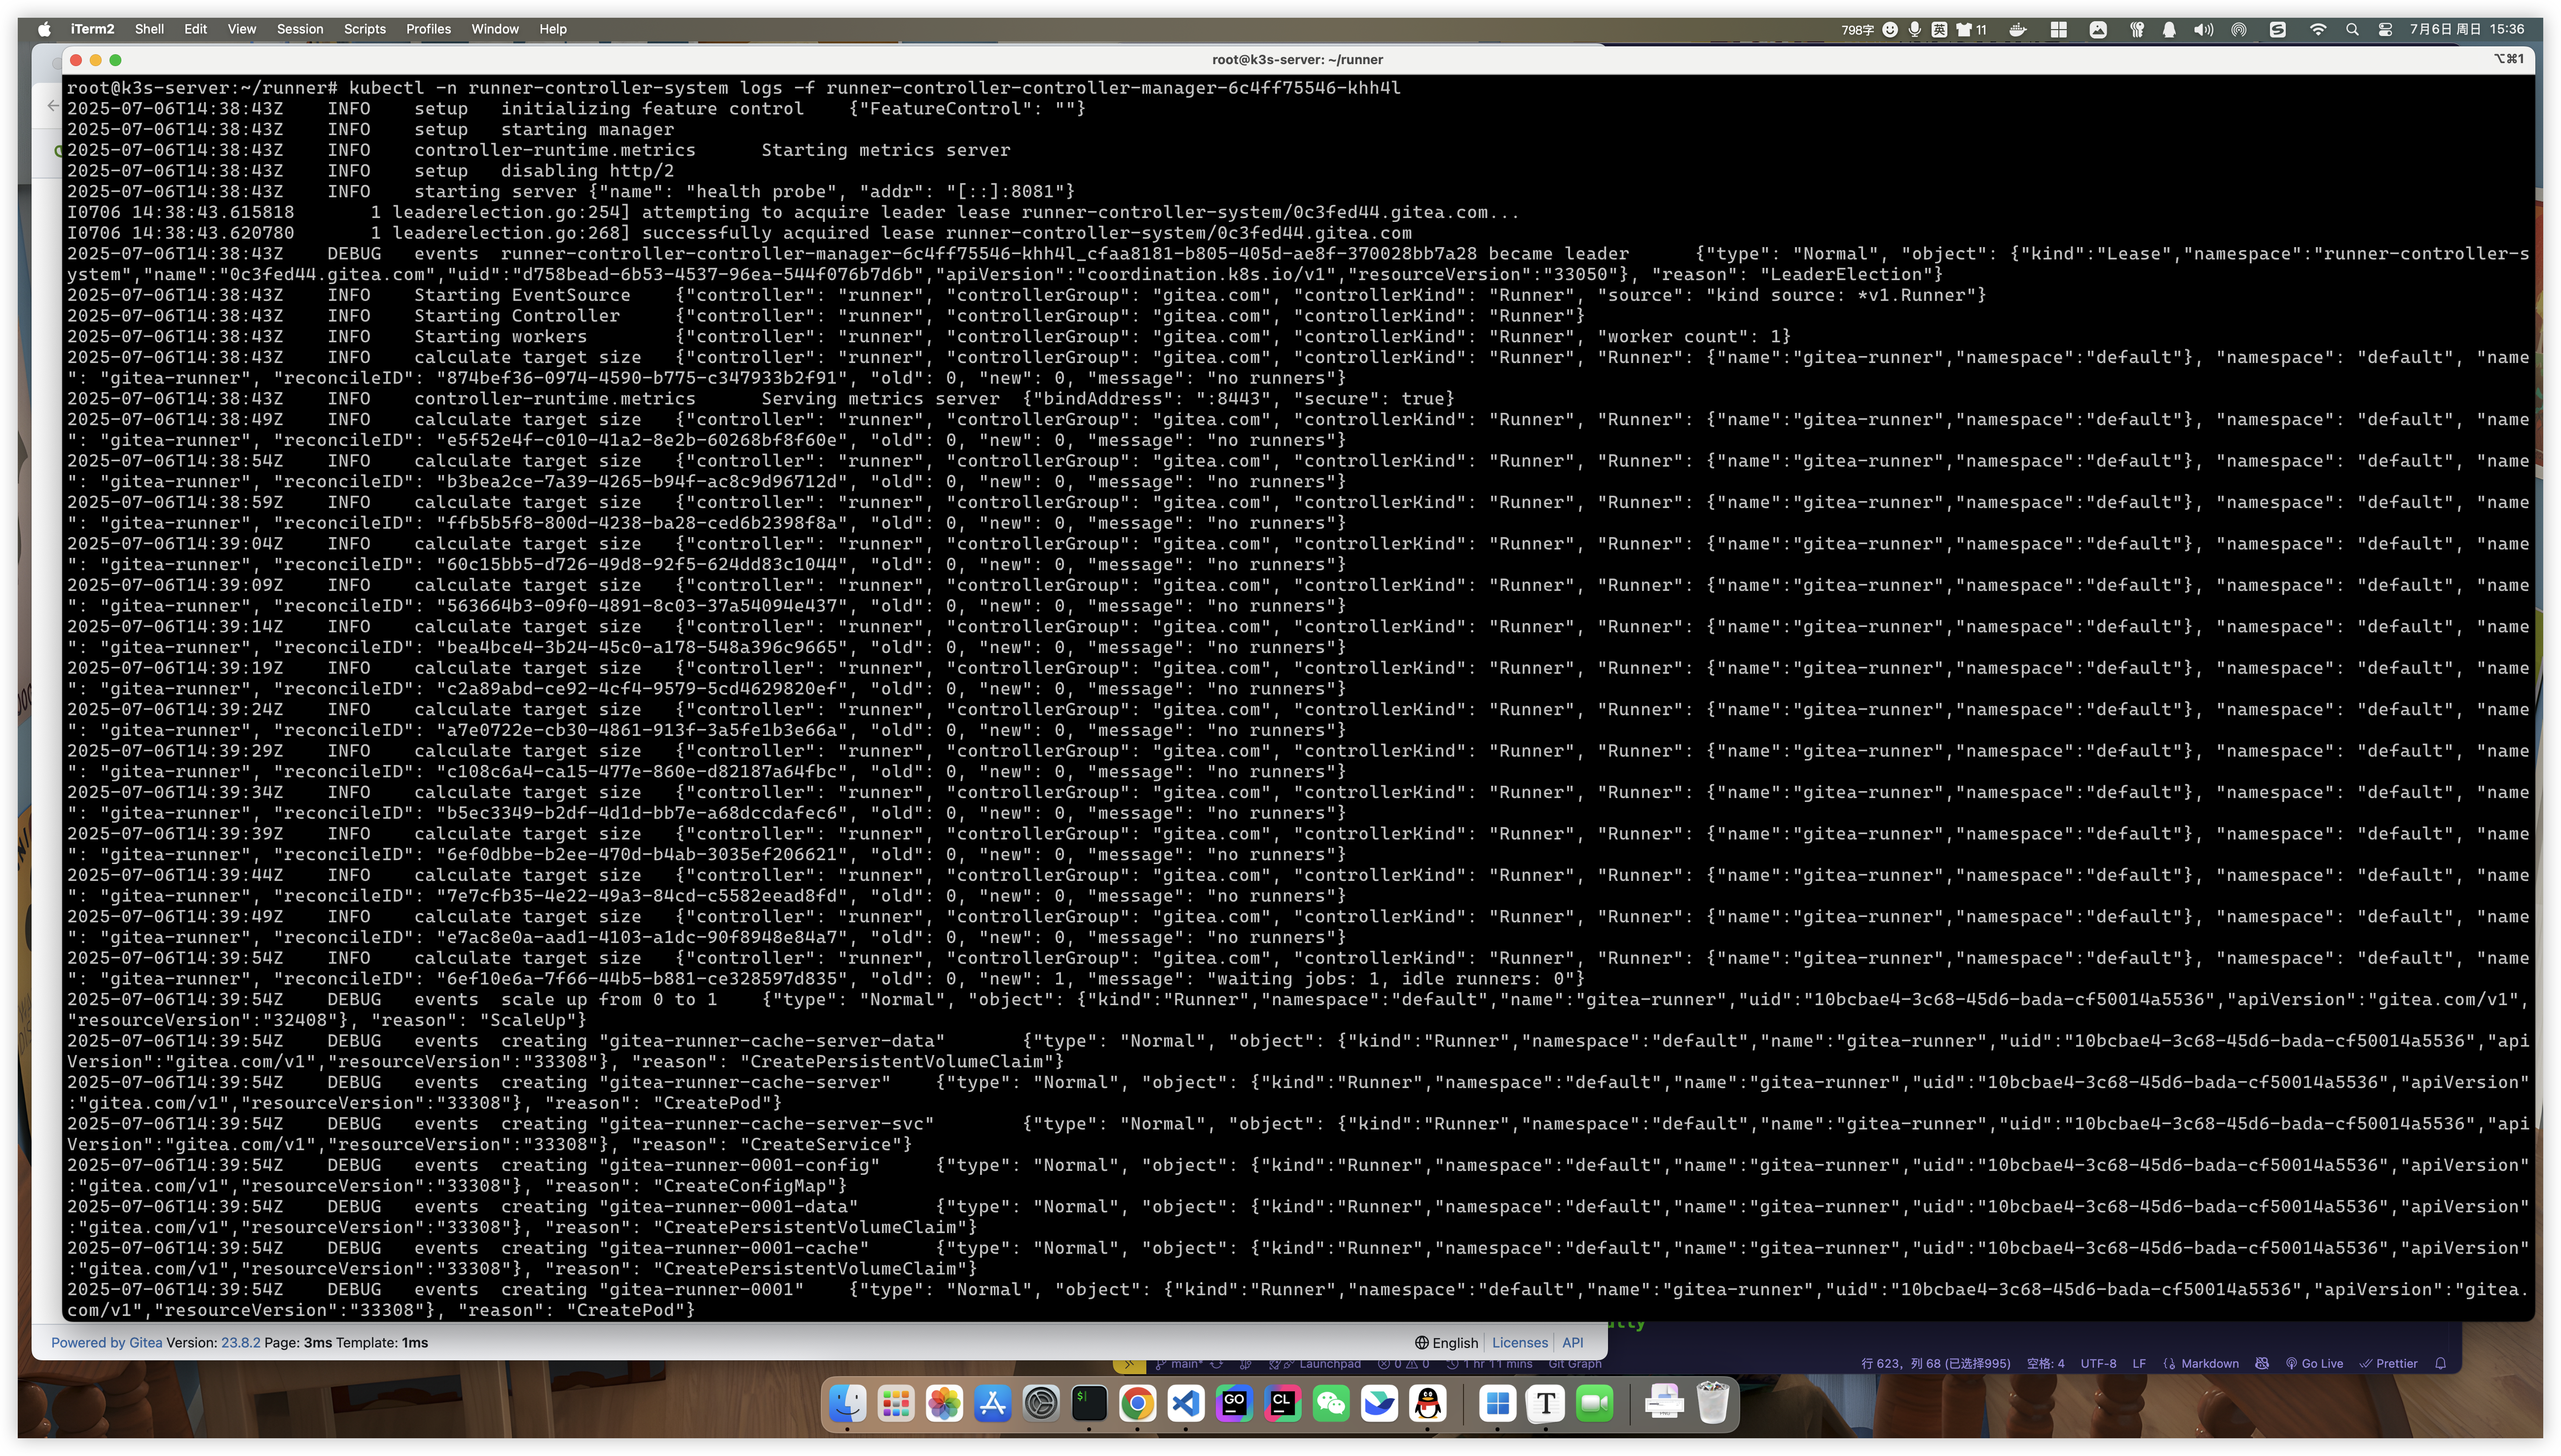Image resolution: width=2561 pixels, height=1456 pixels.
Task: Toggle the Control Center menu bar icon
Action: click(x=2385, y=29)
